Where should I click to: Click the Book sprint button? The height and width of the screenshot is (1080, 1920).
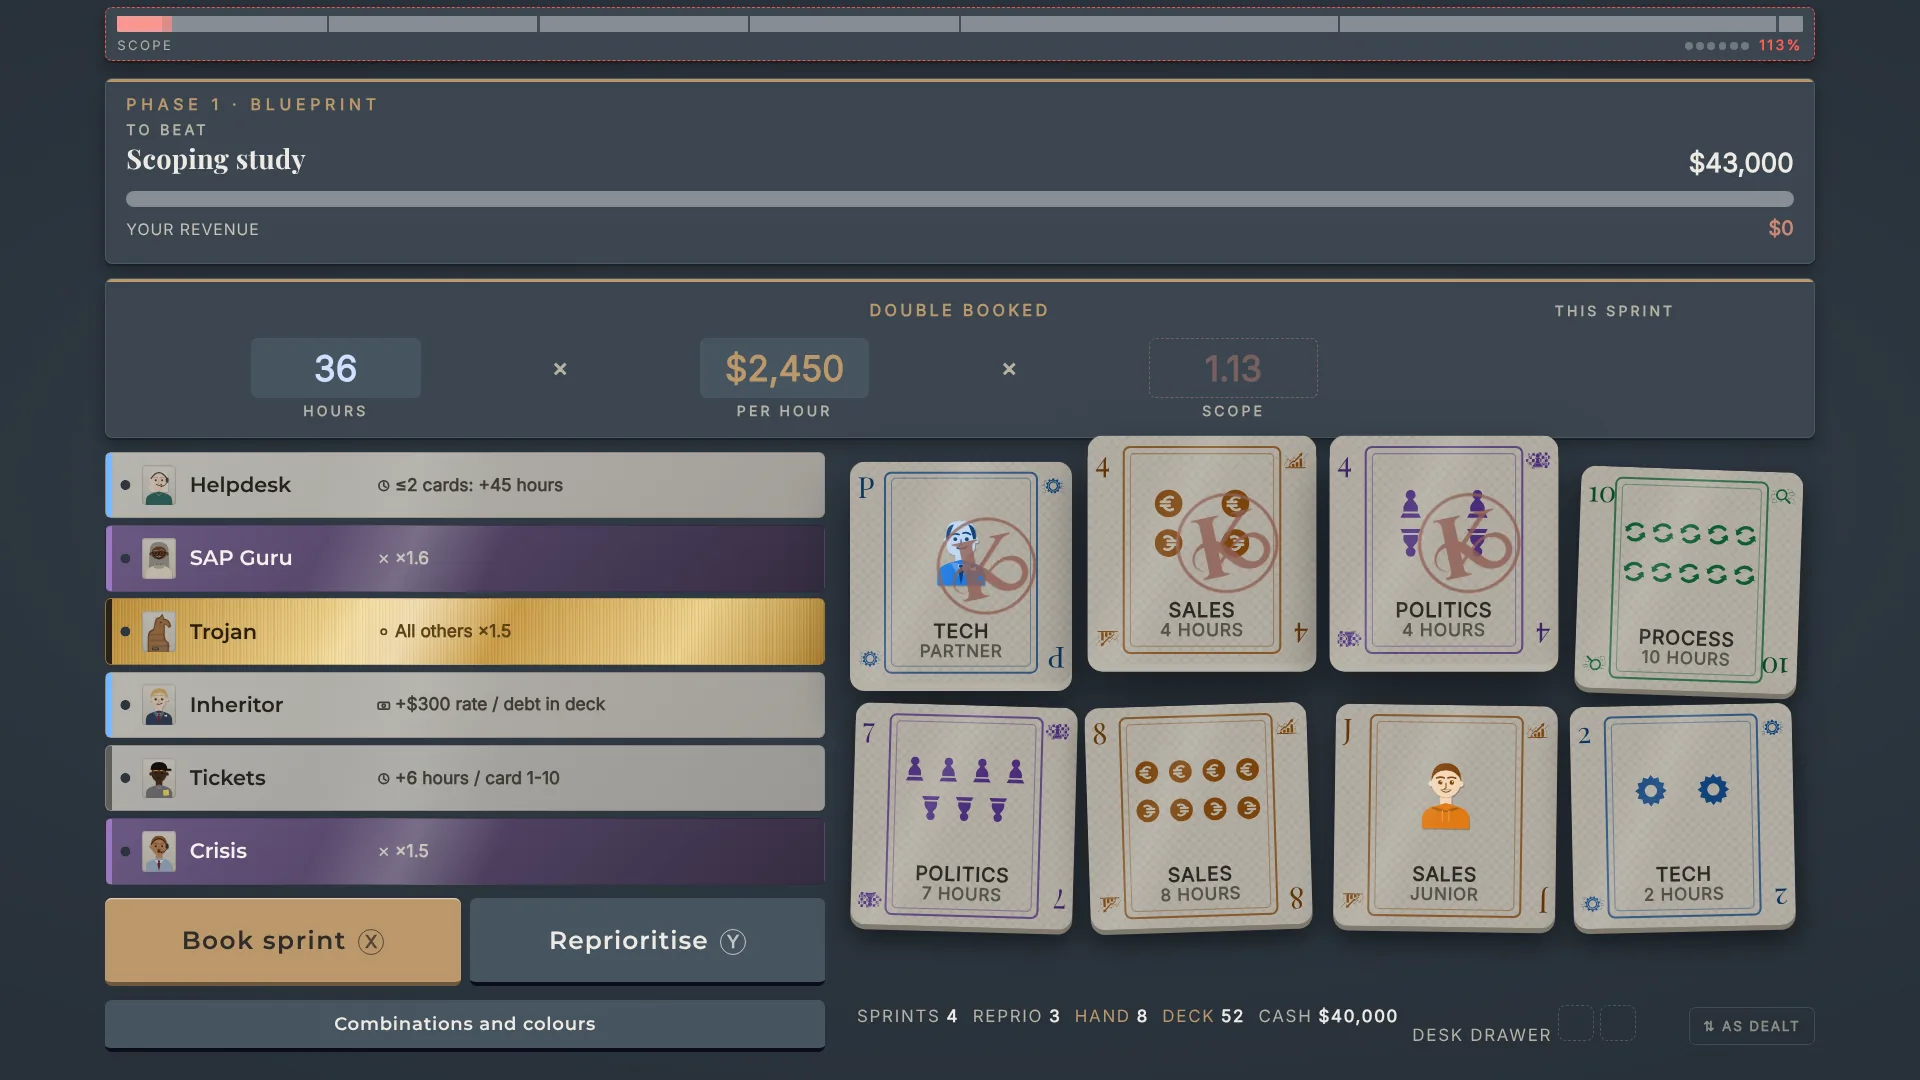tap(283, 941)
